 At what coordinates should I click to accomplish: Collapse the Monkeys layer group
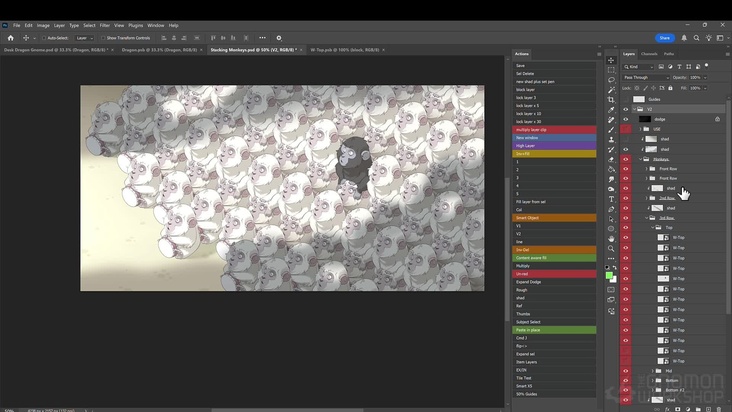(641, 158)
